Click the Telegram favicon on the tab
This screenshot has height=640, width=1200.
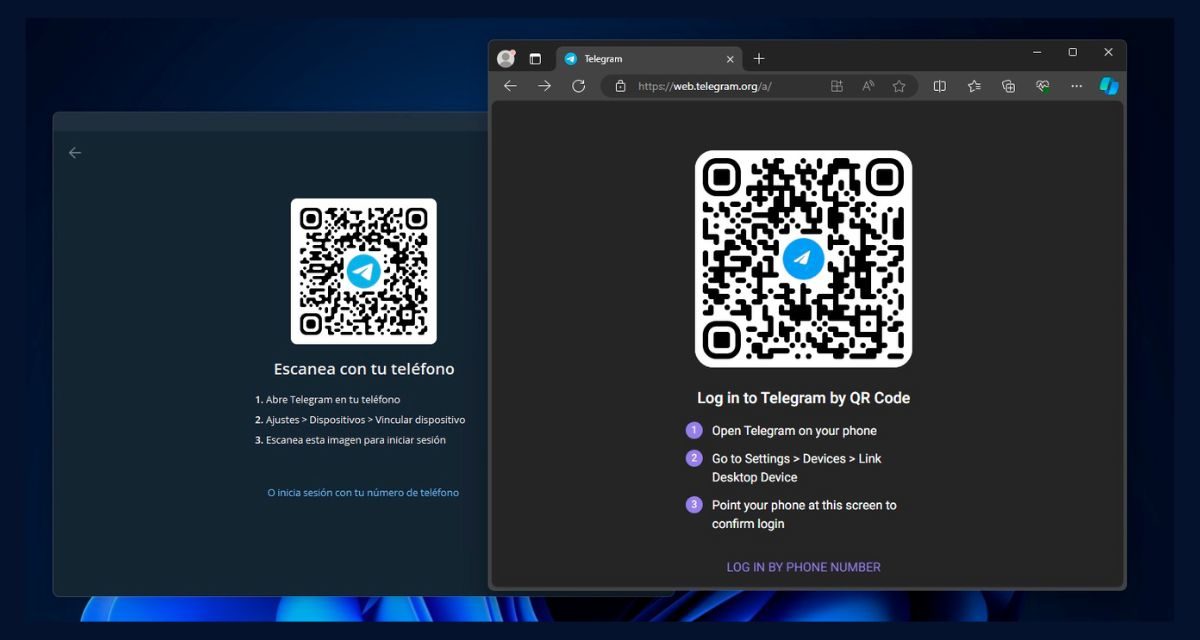[572, 58]
